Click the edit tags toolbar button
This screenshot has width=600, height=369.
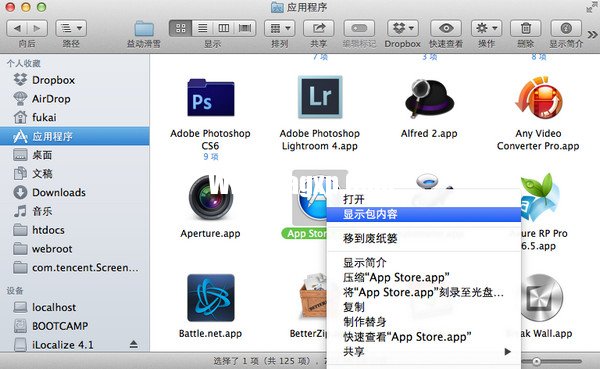coord(359,28)
